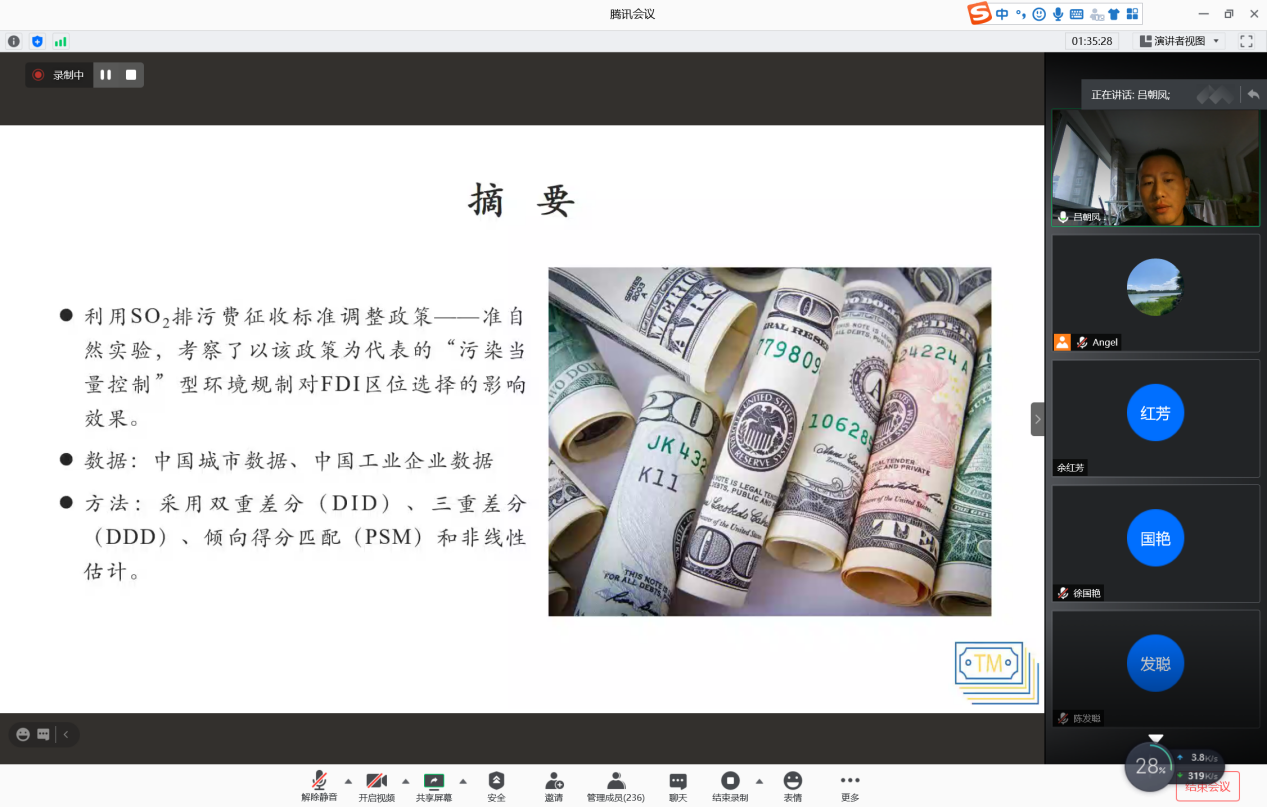Pause the ongoing recording
1267x807 pixels.
(x=106, y=75)
